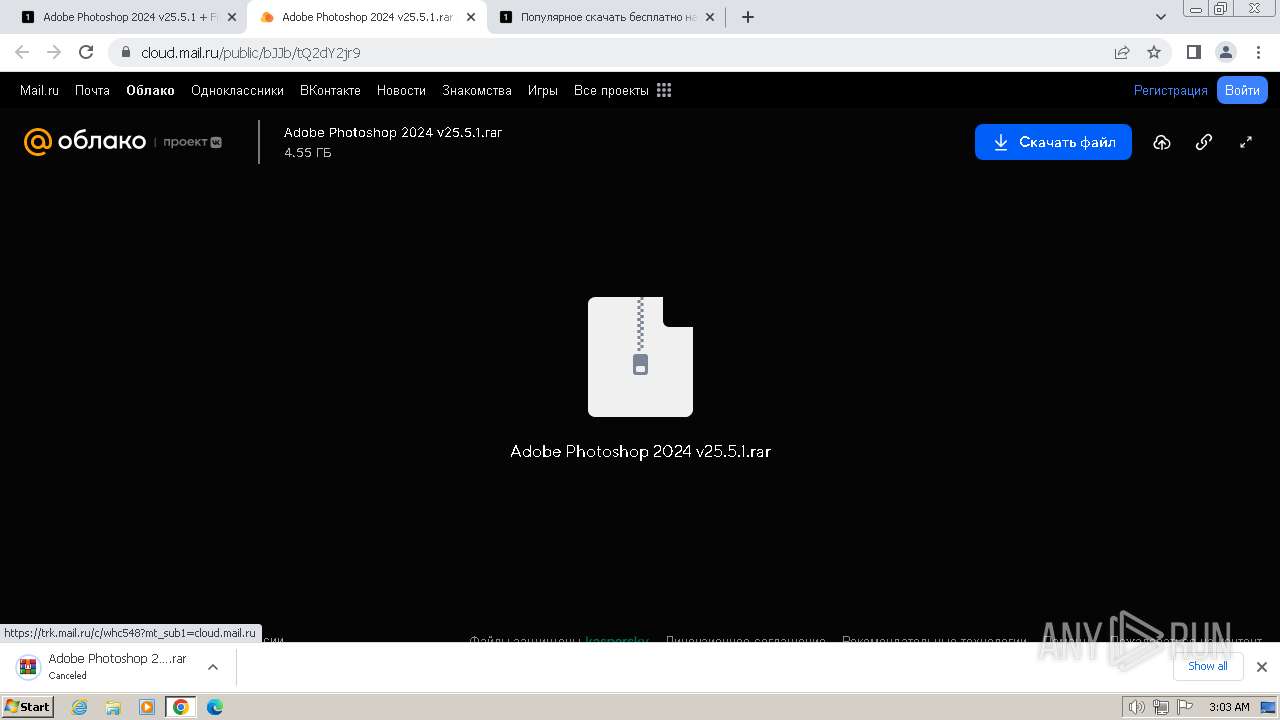Open Mail.ru link in portal bar

tap(39, 90)
